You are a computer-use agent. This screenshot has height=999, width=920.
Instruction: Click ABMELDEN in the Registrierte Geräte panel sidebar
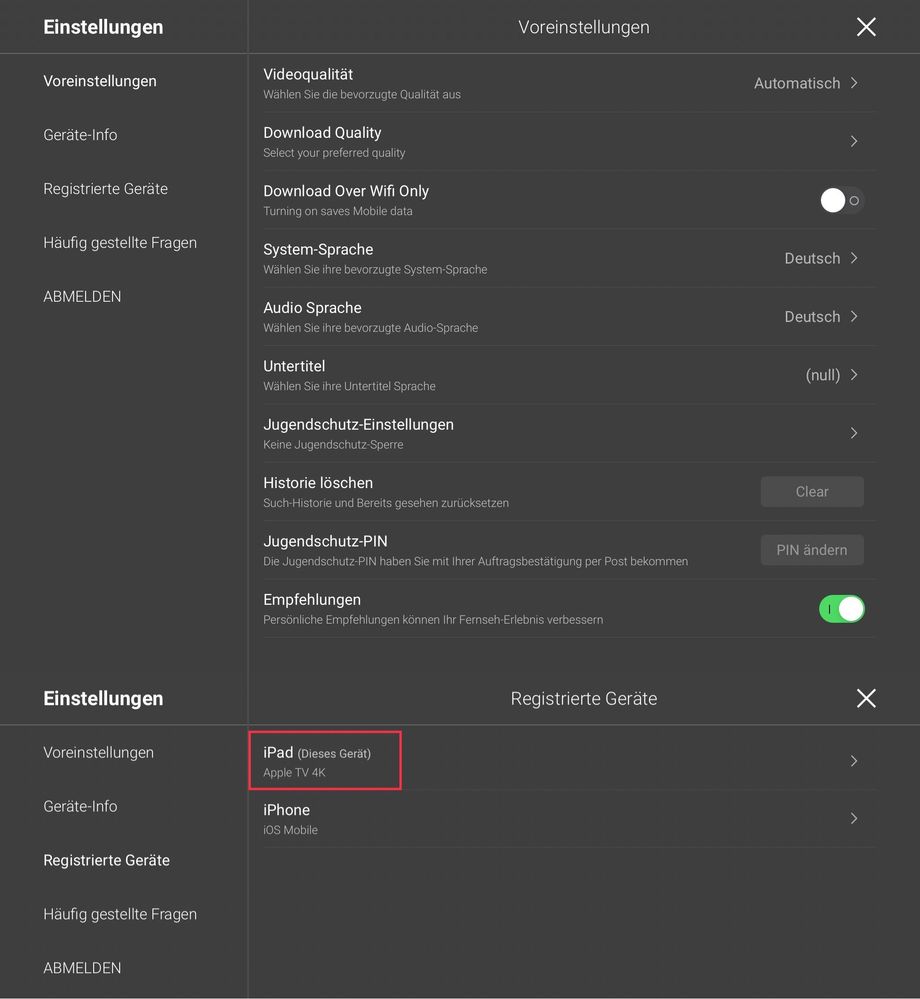(82, 968)
